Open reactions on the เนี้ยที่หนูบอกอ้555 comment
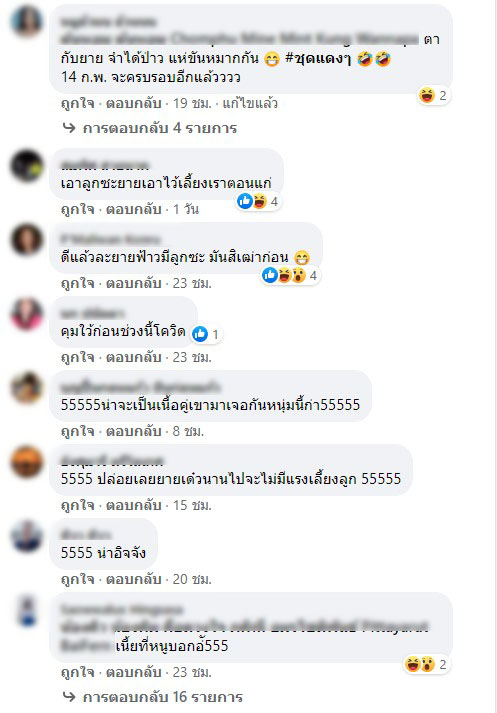 tap(427, 664)
